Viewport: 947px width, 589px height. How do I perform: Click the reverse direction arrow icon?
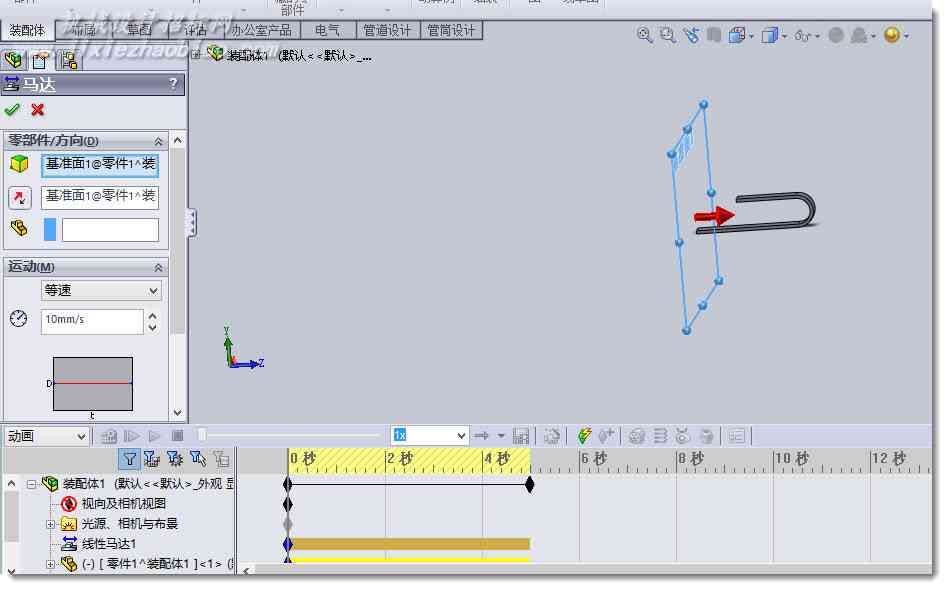(19, 197)
